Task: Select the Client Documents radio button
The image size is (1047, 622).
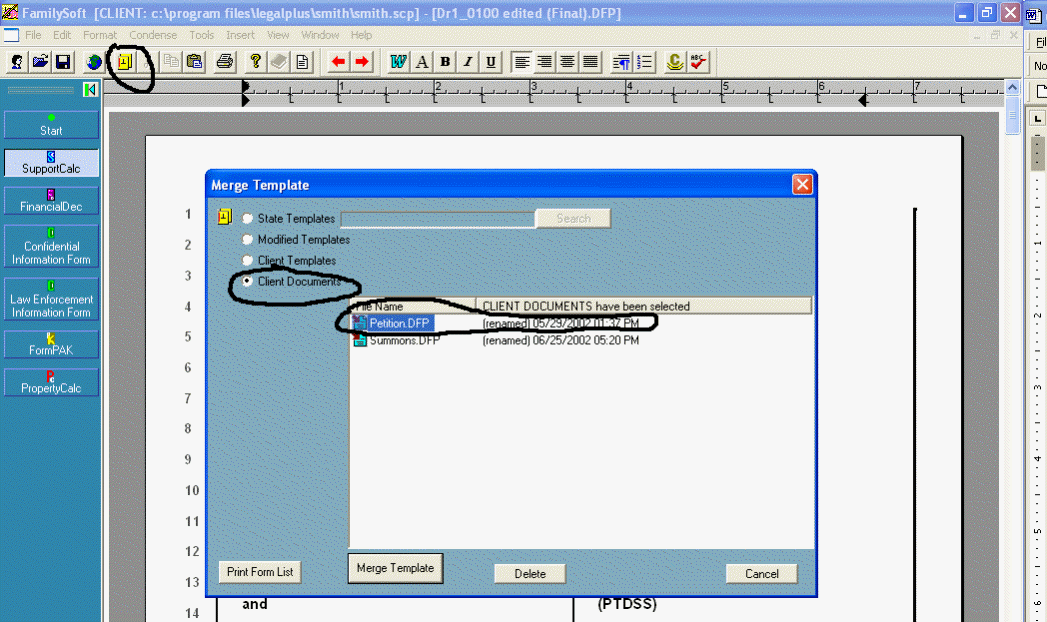Action: [x=247, y=281]
